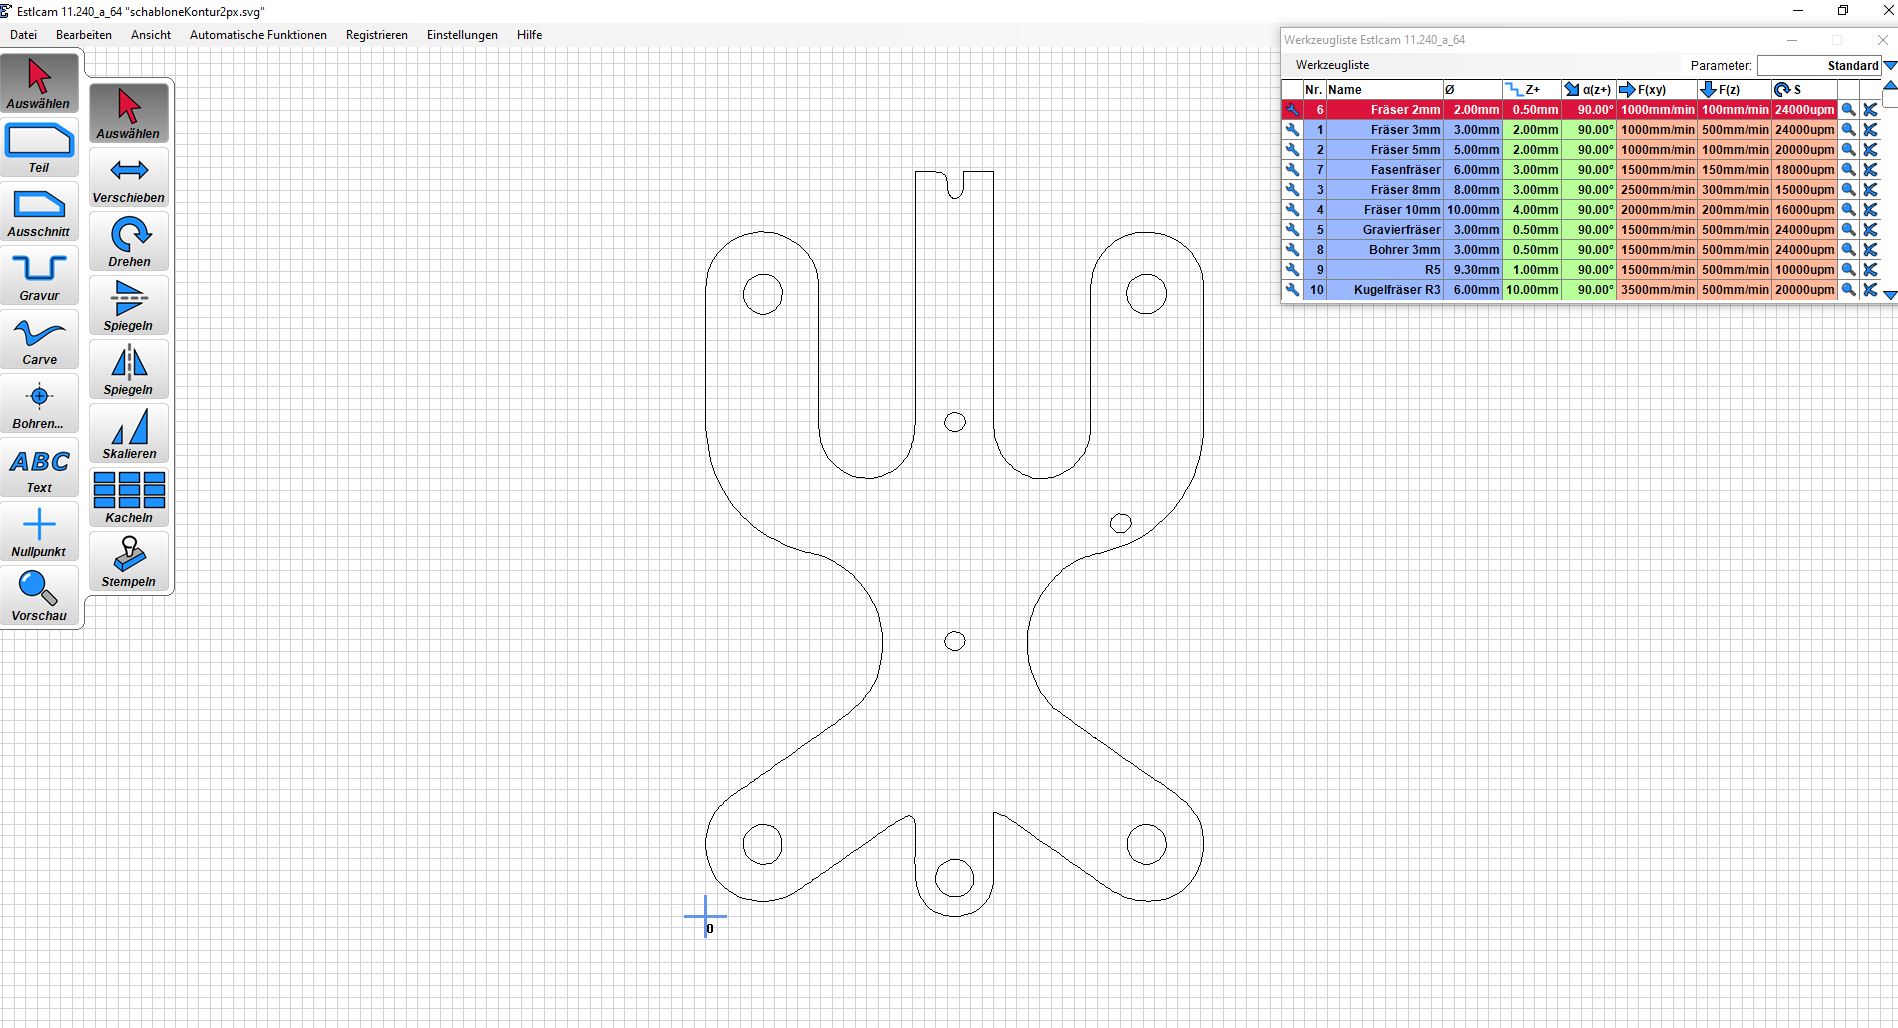Select the Carve tool
The height and width of the screenshot is (1028, 1898).
(39, 340)
